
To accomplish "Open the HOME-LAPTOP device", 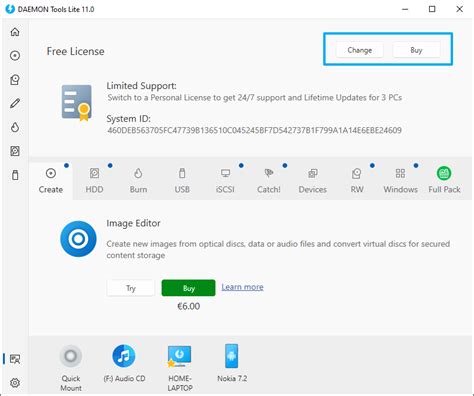I will (x=180, y=368).
